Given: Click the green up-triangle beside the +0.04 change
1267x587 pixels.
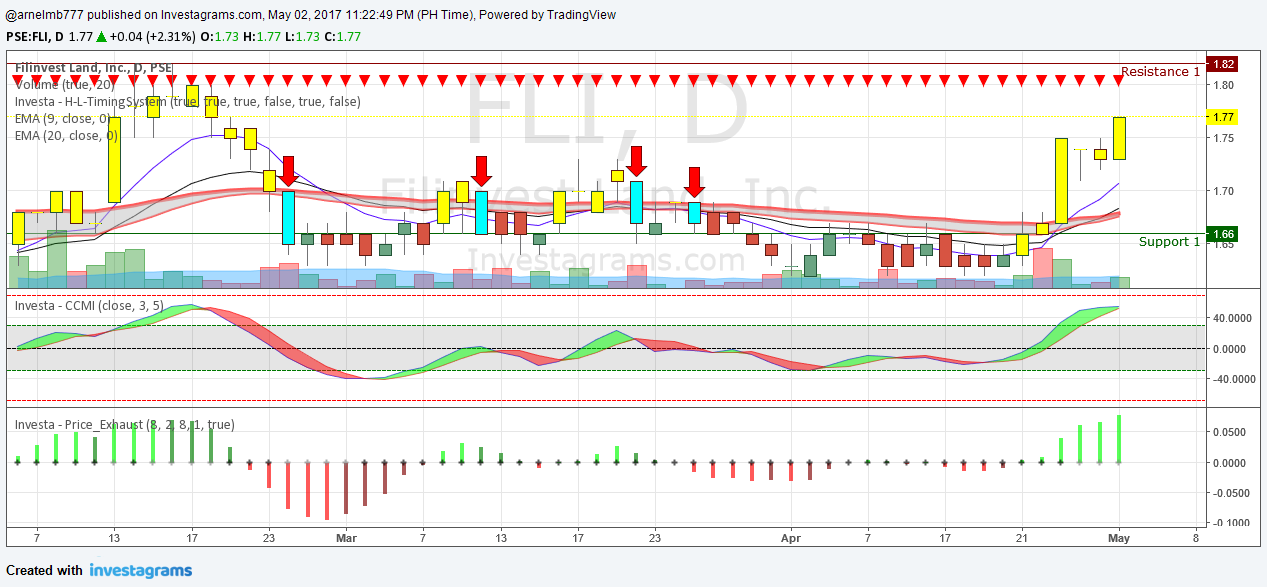Looking at the screenshot, I should pyautogui.click(x=99, y=40).
